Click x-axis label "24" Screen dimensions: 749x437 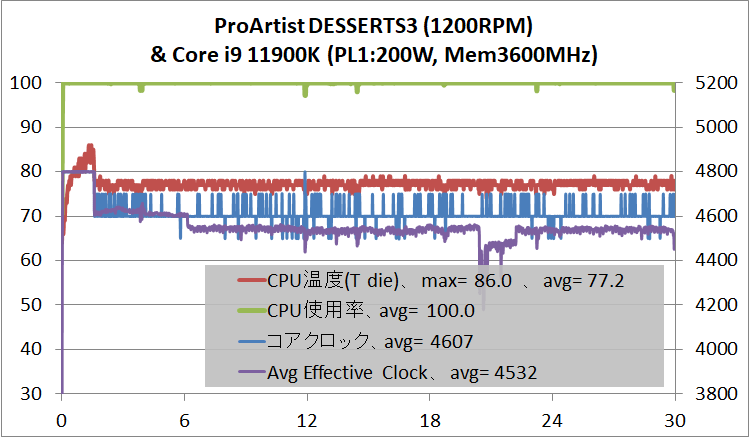[552, 421]
